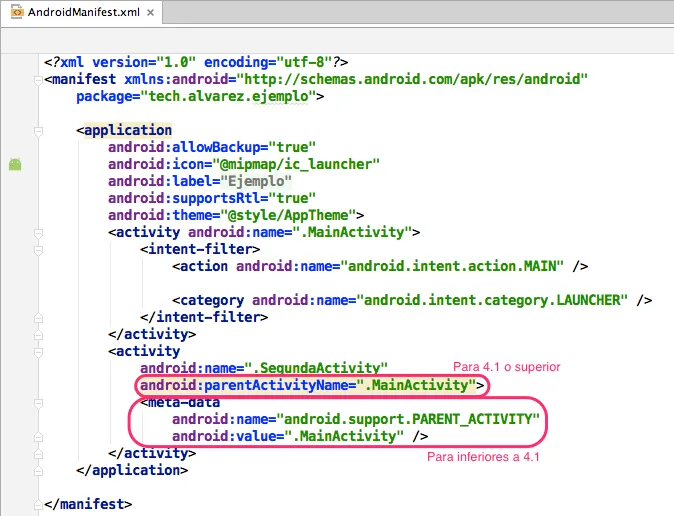
Task: Click fold marker at first closing activity tag
Action: [38, 335]
